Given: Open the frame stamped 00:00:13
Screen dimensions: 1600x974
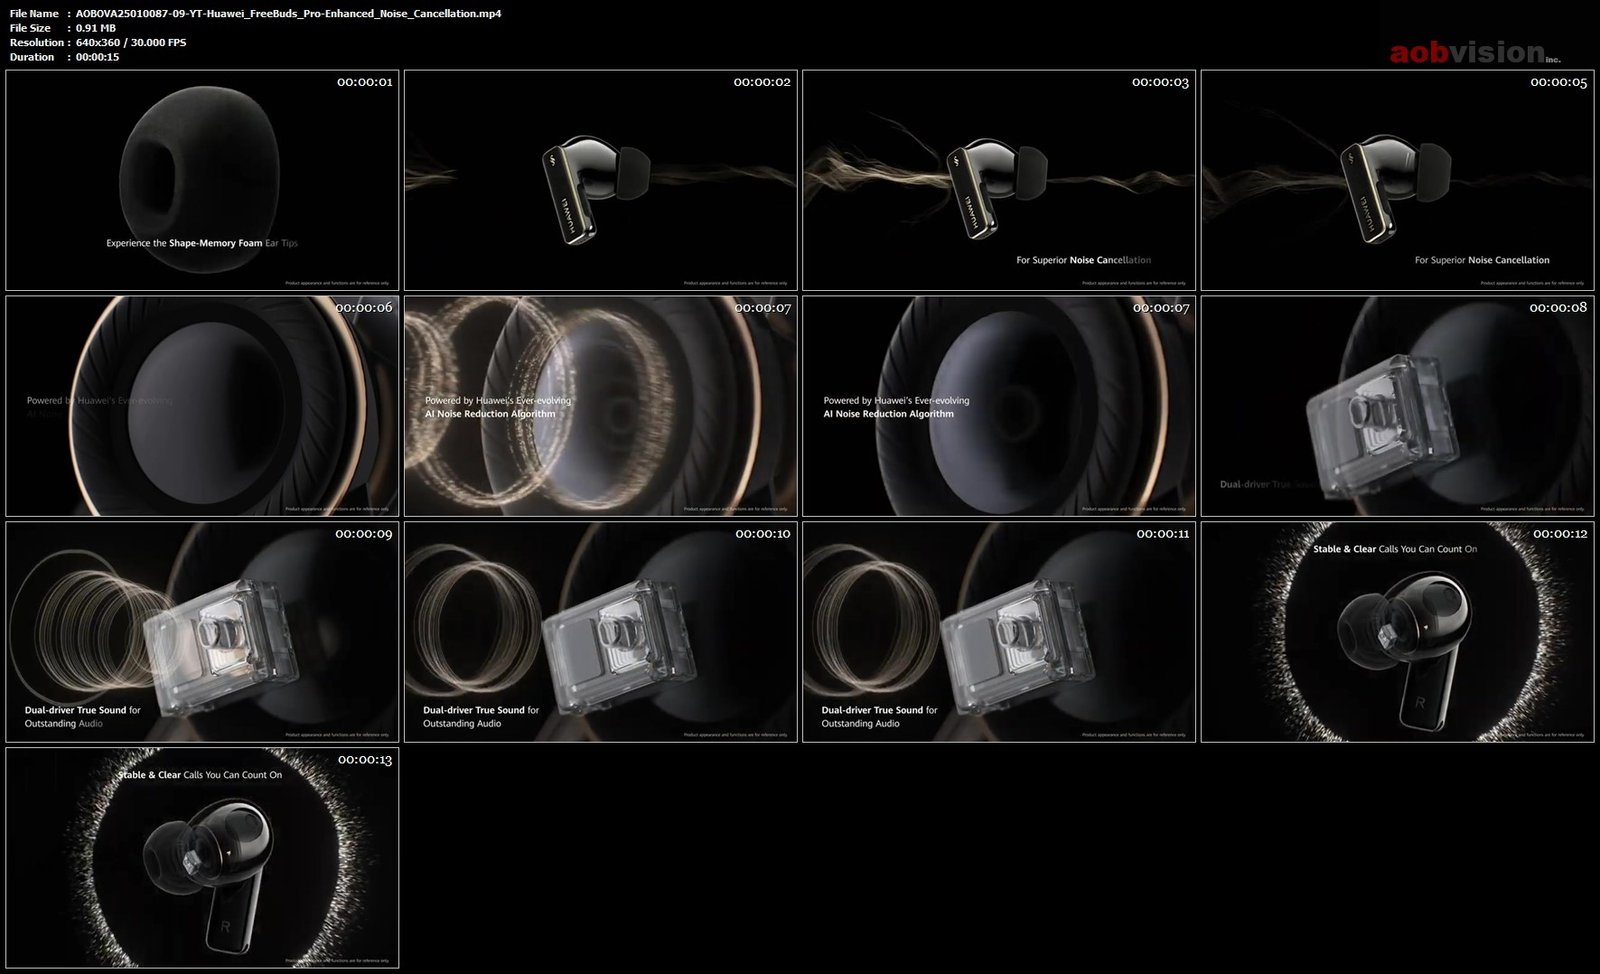Looking at the screenshot, I should (202, 858).
